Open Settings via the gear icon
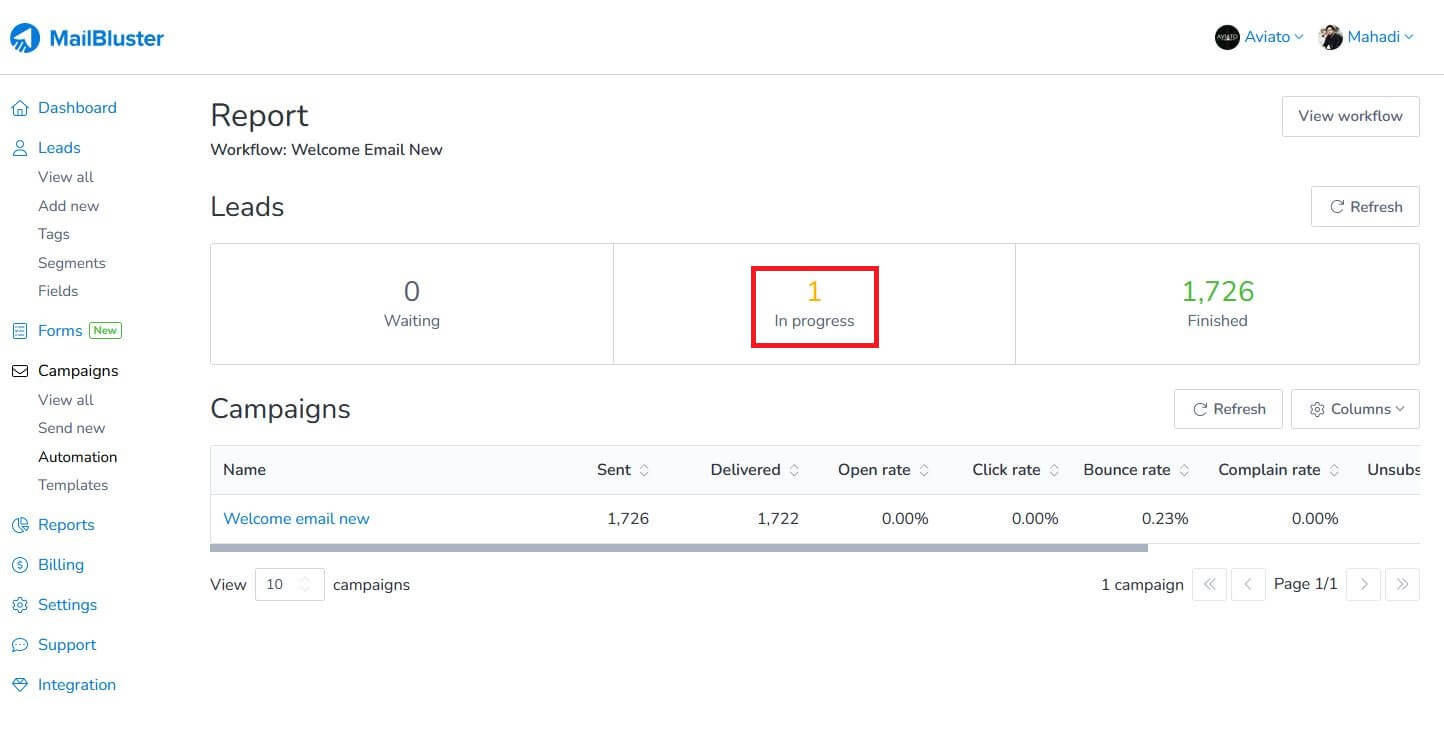Screen dimensions: 1444x730 (x=19, y=604)
